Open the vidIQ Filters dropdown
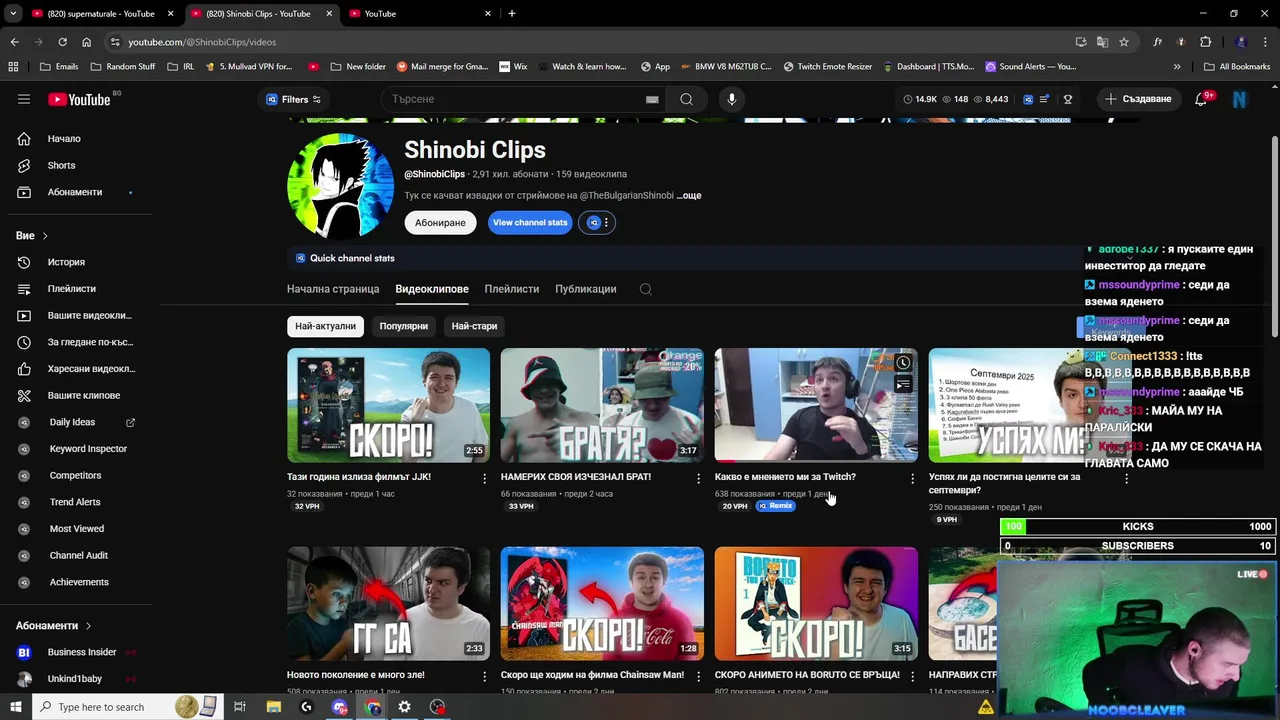This screenshot has height=720, width=1280. tap(293, 99)
